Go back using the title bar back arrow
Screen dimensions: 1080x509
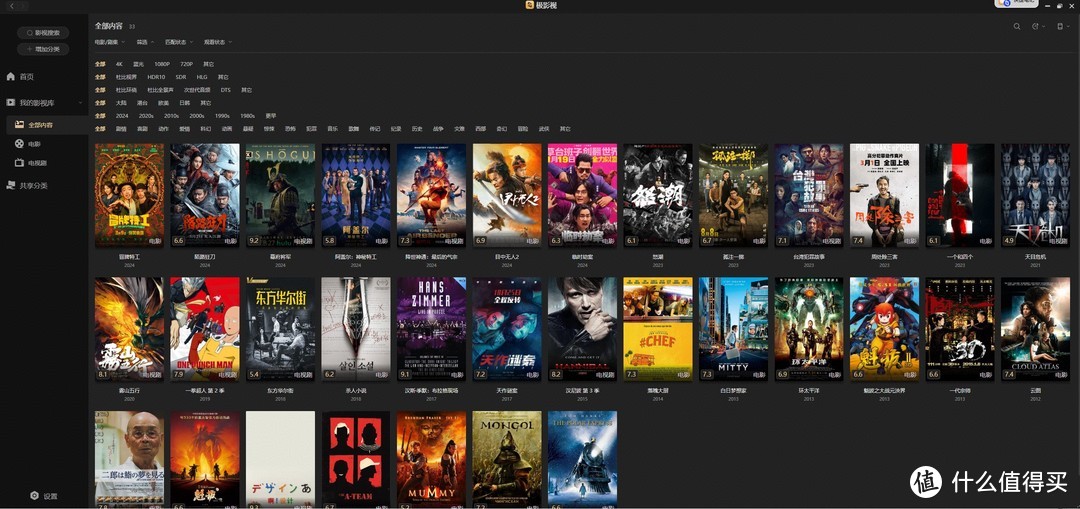pos(12,6)
